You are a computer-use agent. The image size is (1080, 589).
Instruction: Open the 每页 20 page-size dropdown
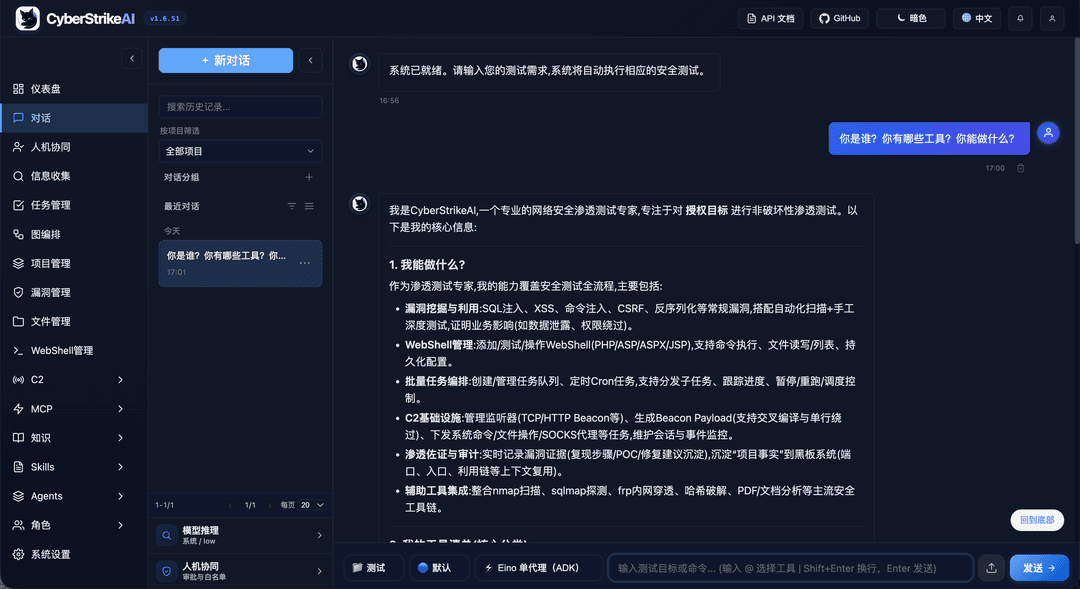[x=312, y=505]
